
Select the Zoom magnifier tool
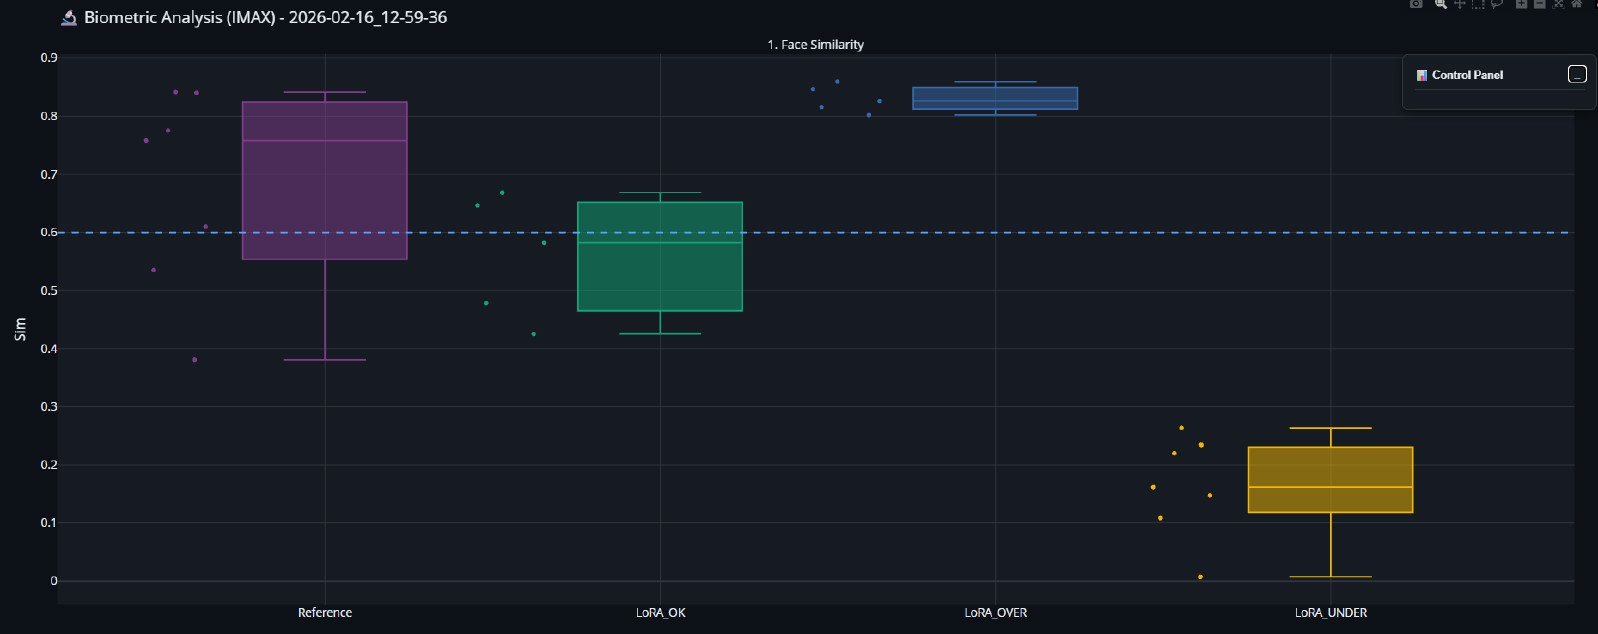pyautogui.click(x=1441, y=4)
